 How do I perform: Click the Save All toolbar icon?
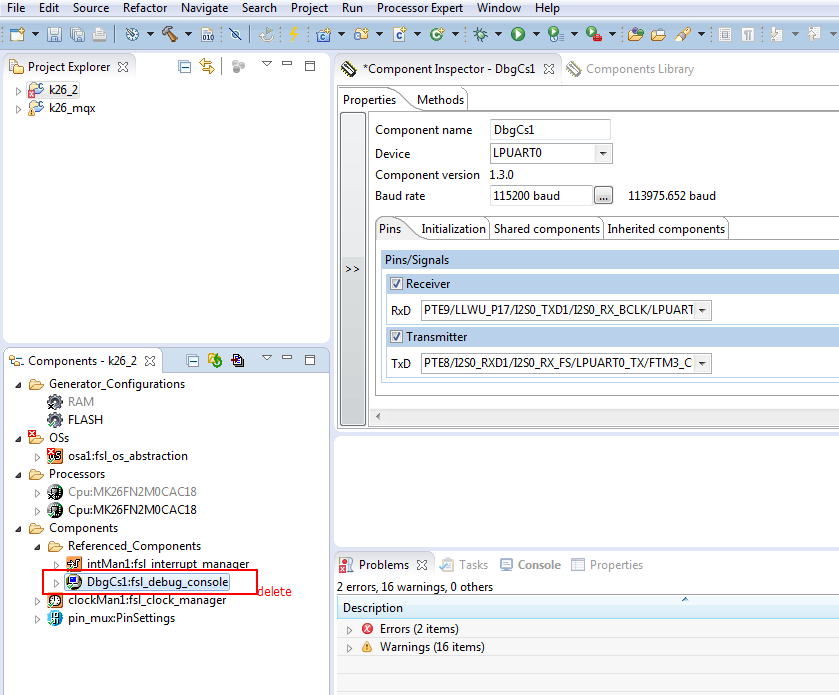[x=77, y=35]
